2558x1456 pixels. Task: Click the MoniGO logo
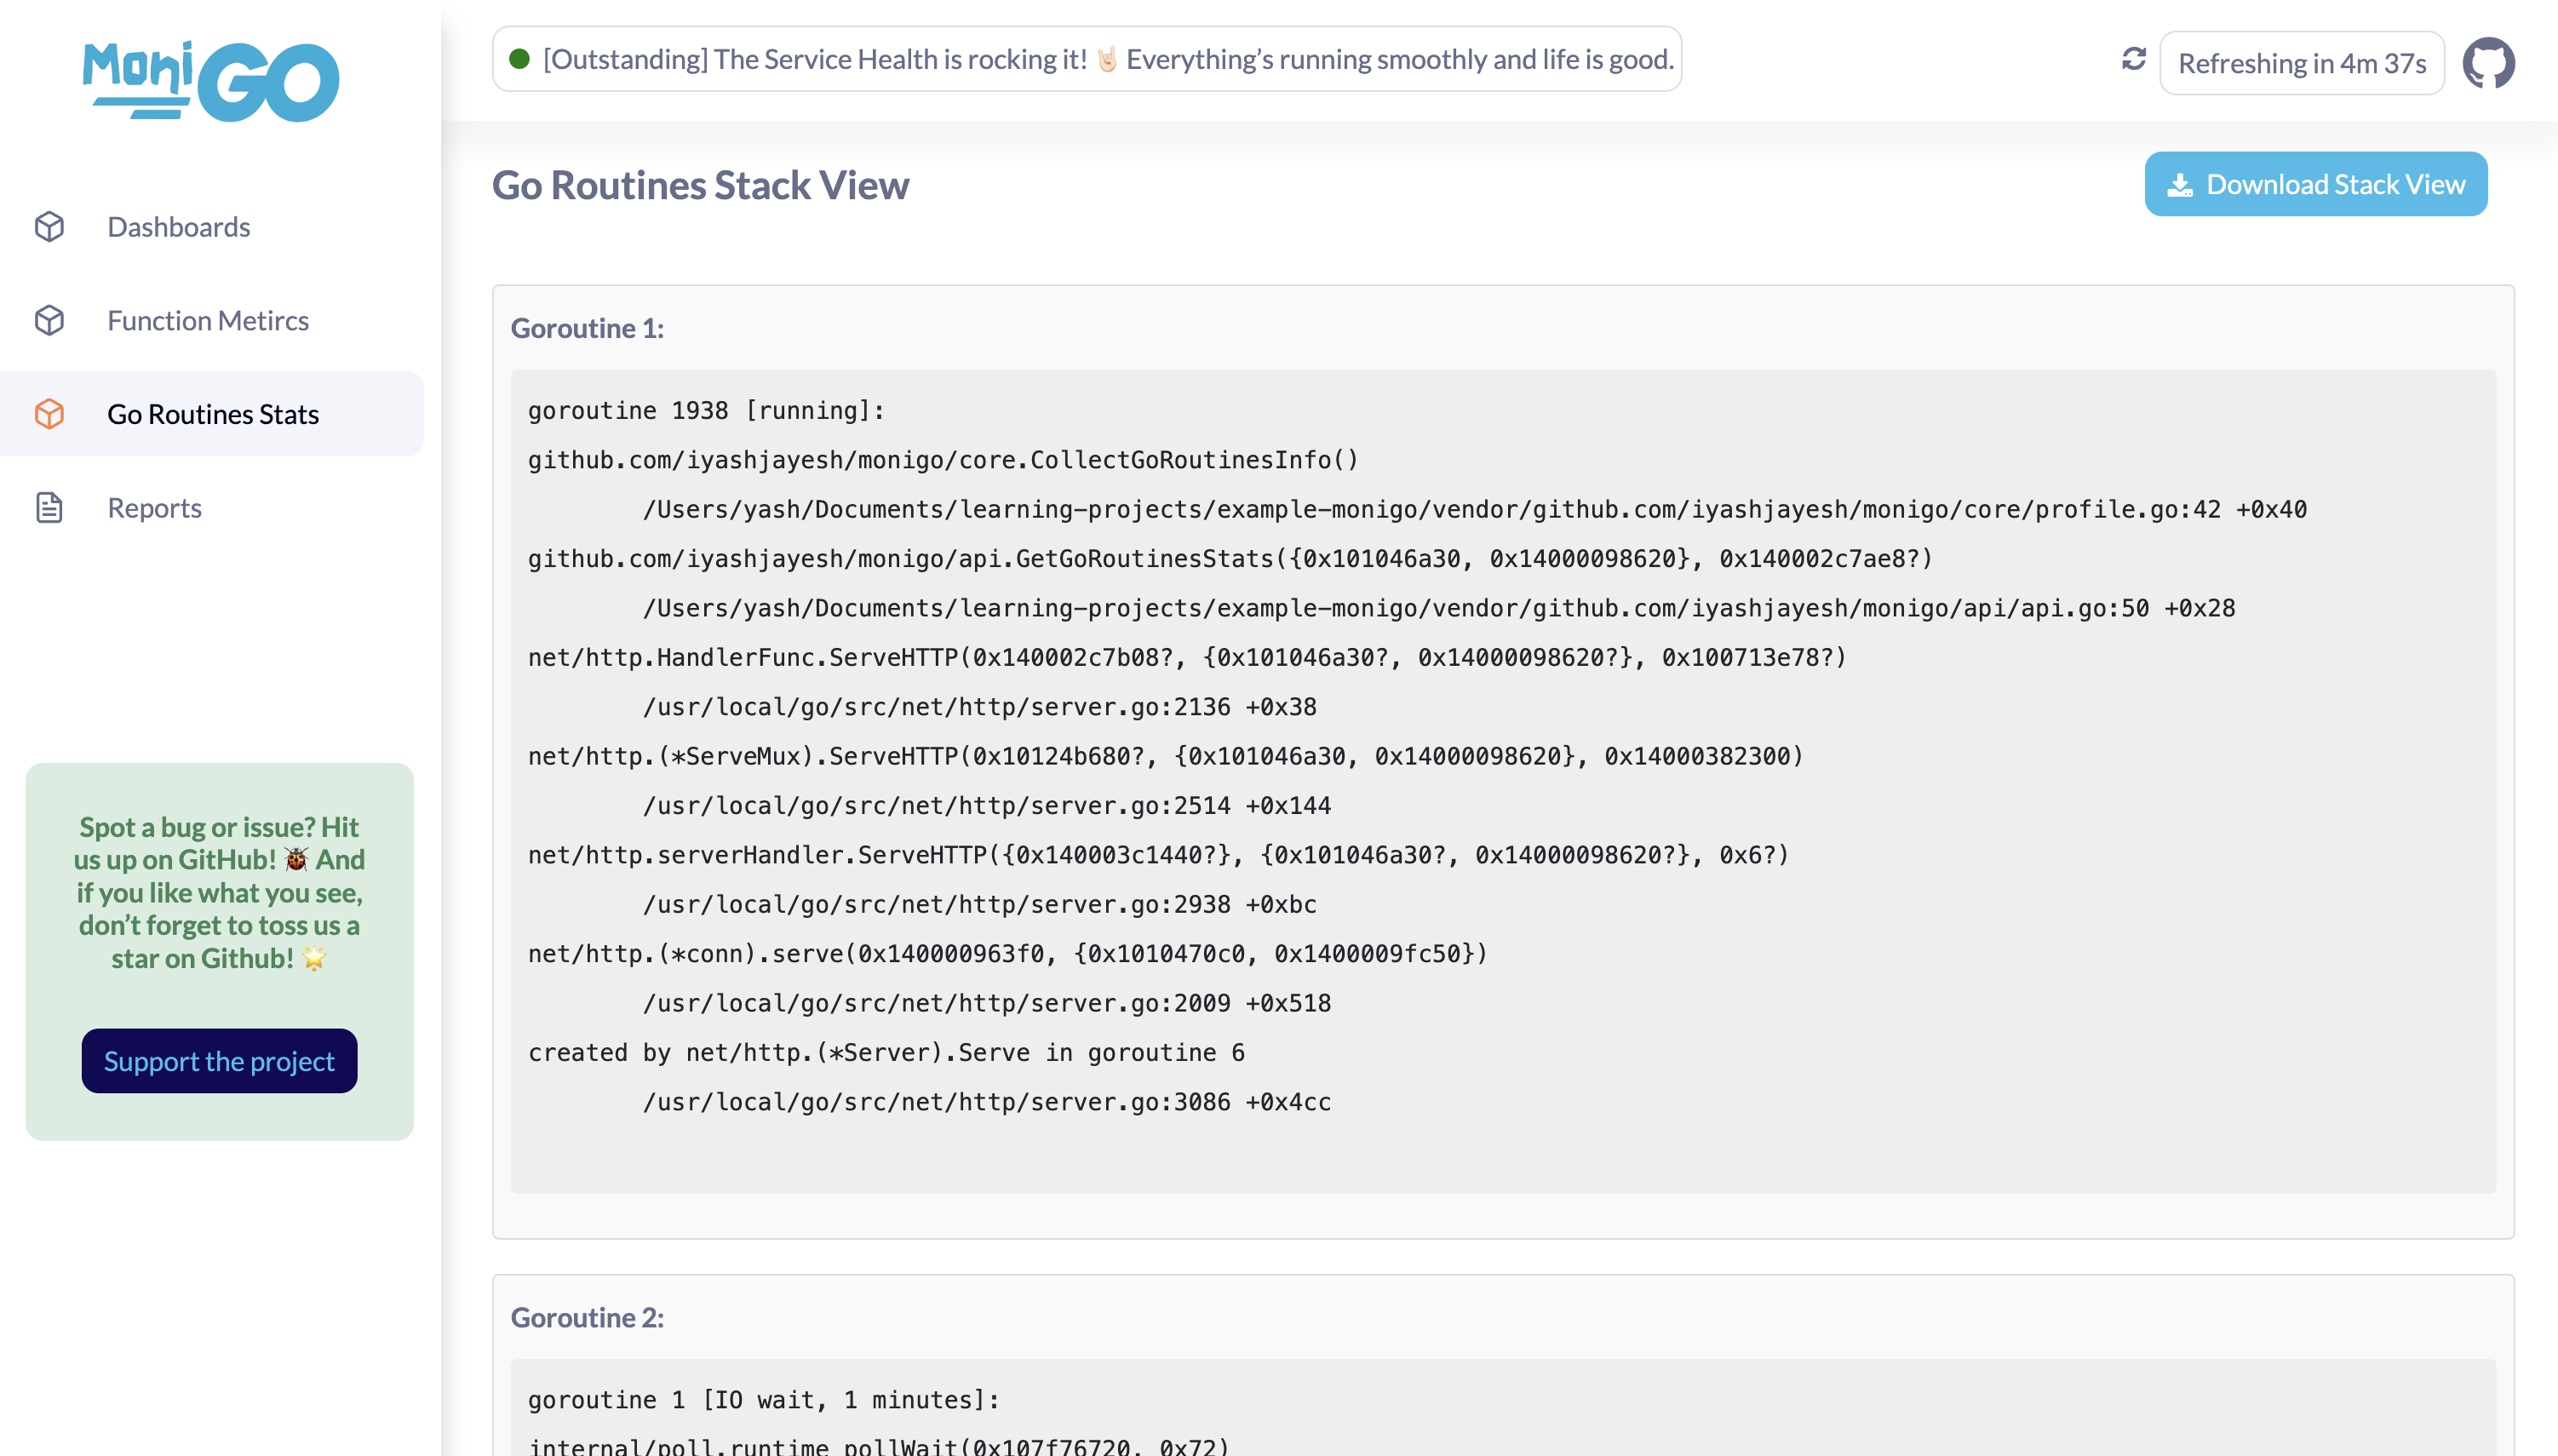tap(211, 81)
